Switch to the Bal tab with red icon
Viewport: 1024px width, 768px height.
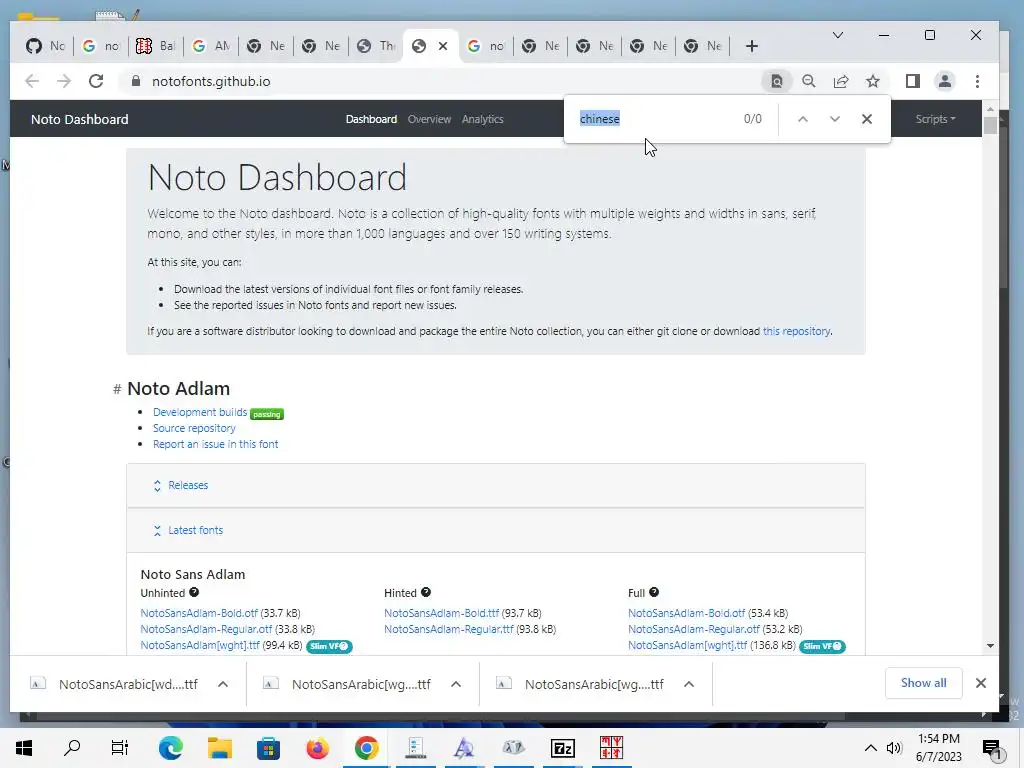pos(155,46)
